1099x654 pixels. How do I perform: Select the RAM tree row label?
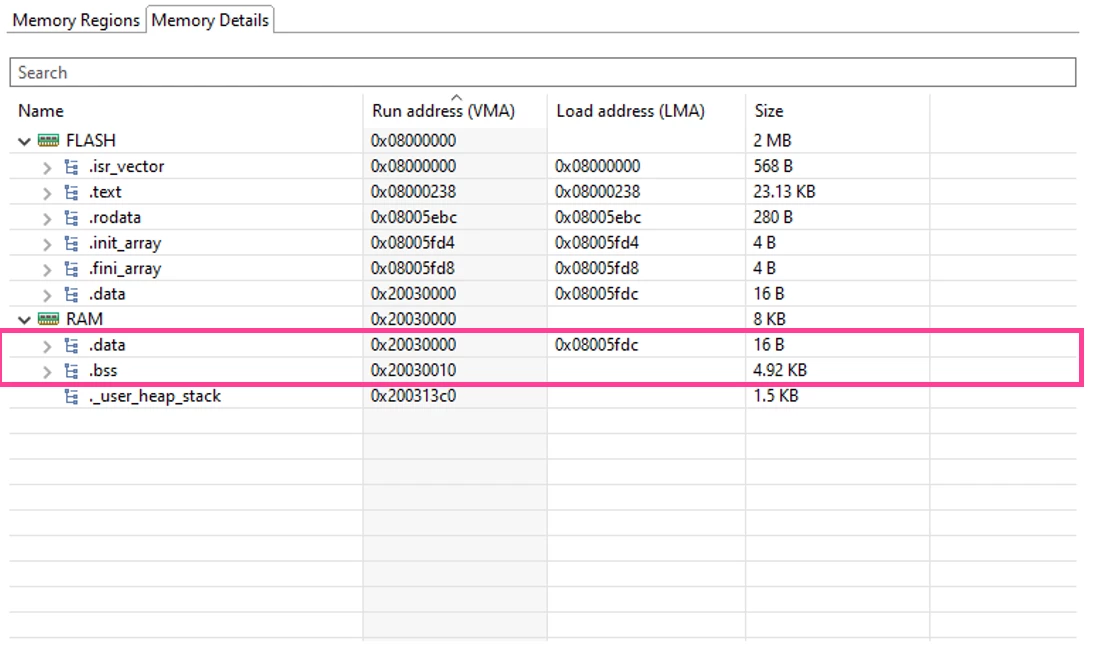coord(84,319)
